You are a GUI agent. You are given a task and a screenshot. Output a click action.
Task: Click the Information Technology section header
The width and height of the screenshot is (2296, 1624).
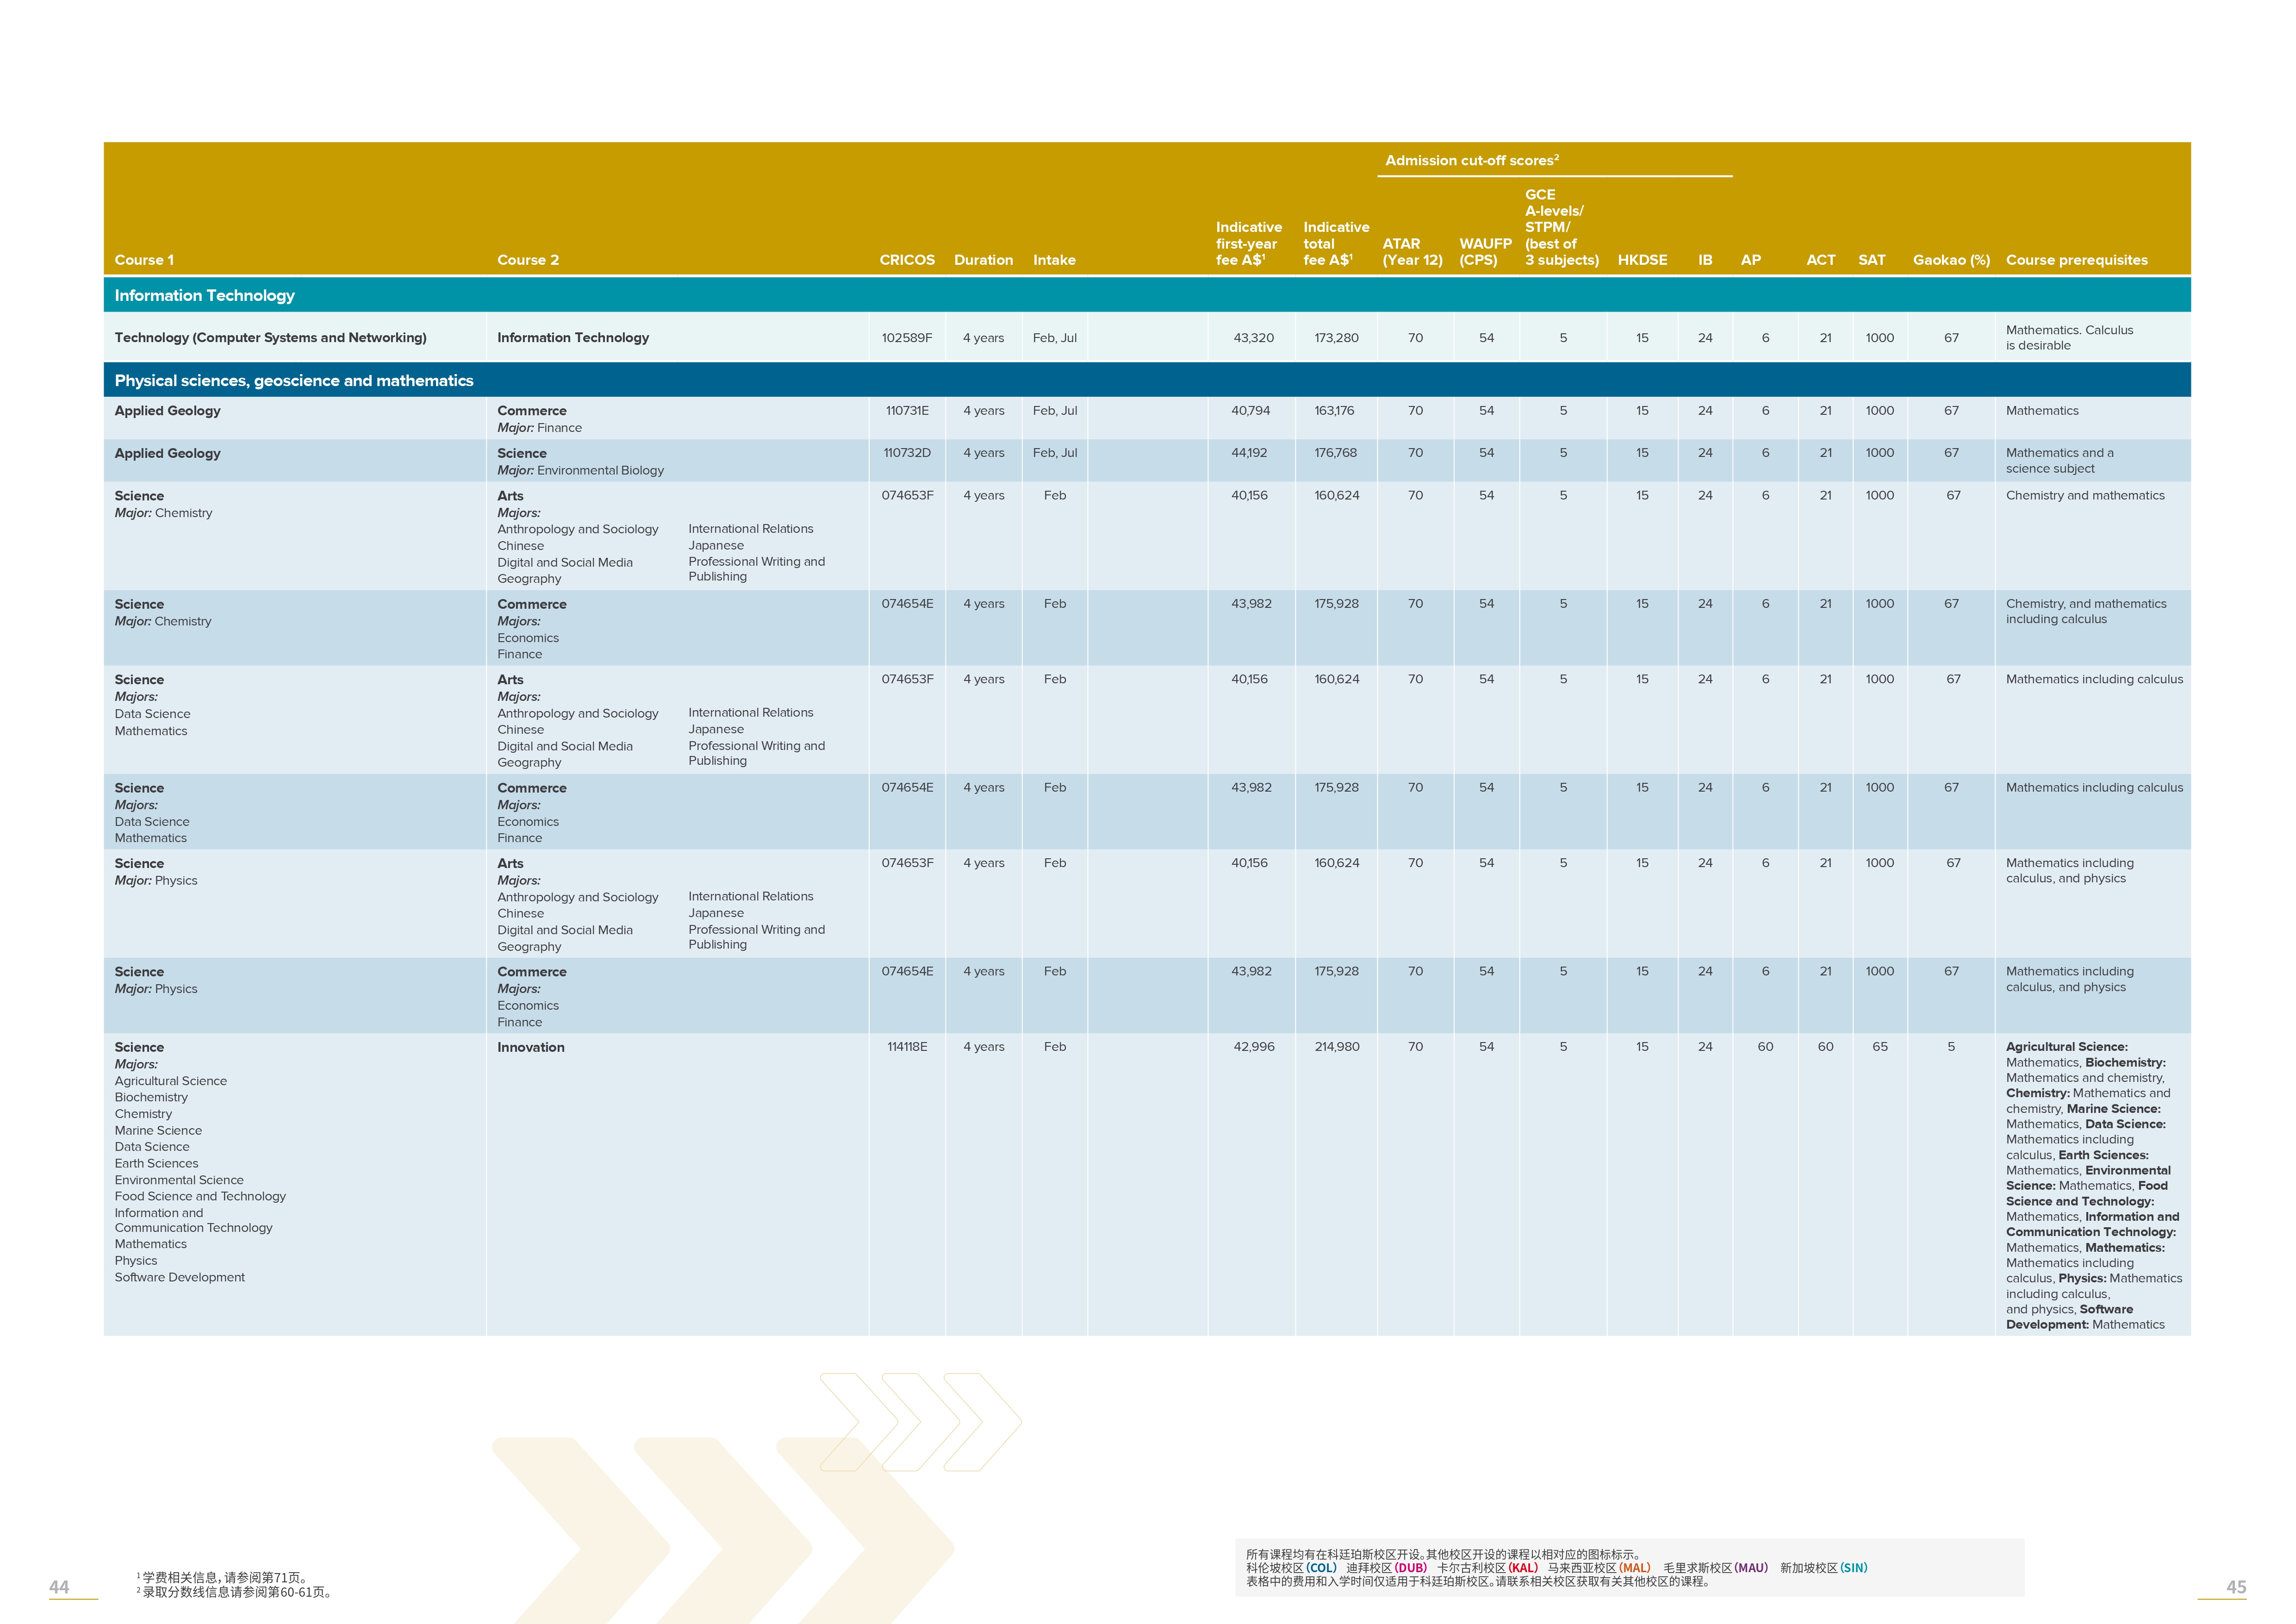[x=205, y=295]
